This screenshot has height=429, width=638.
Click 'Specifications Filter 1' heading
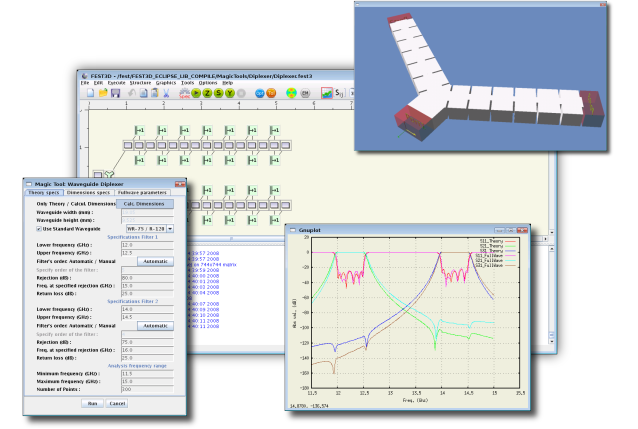[x=132, y=237]
